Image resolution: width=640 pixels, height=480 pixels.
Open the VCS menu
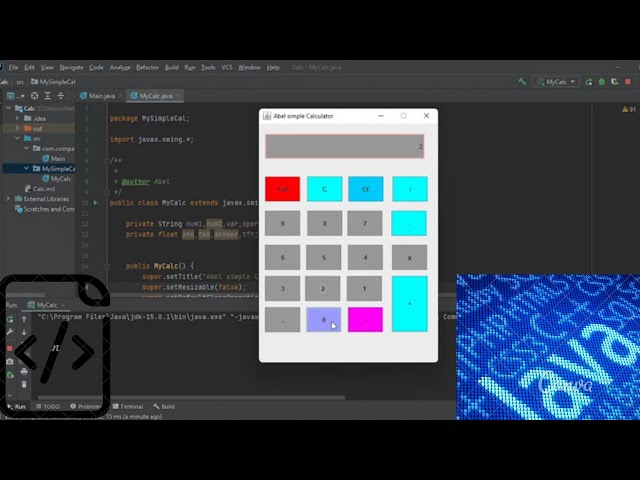227,67
